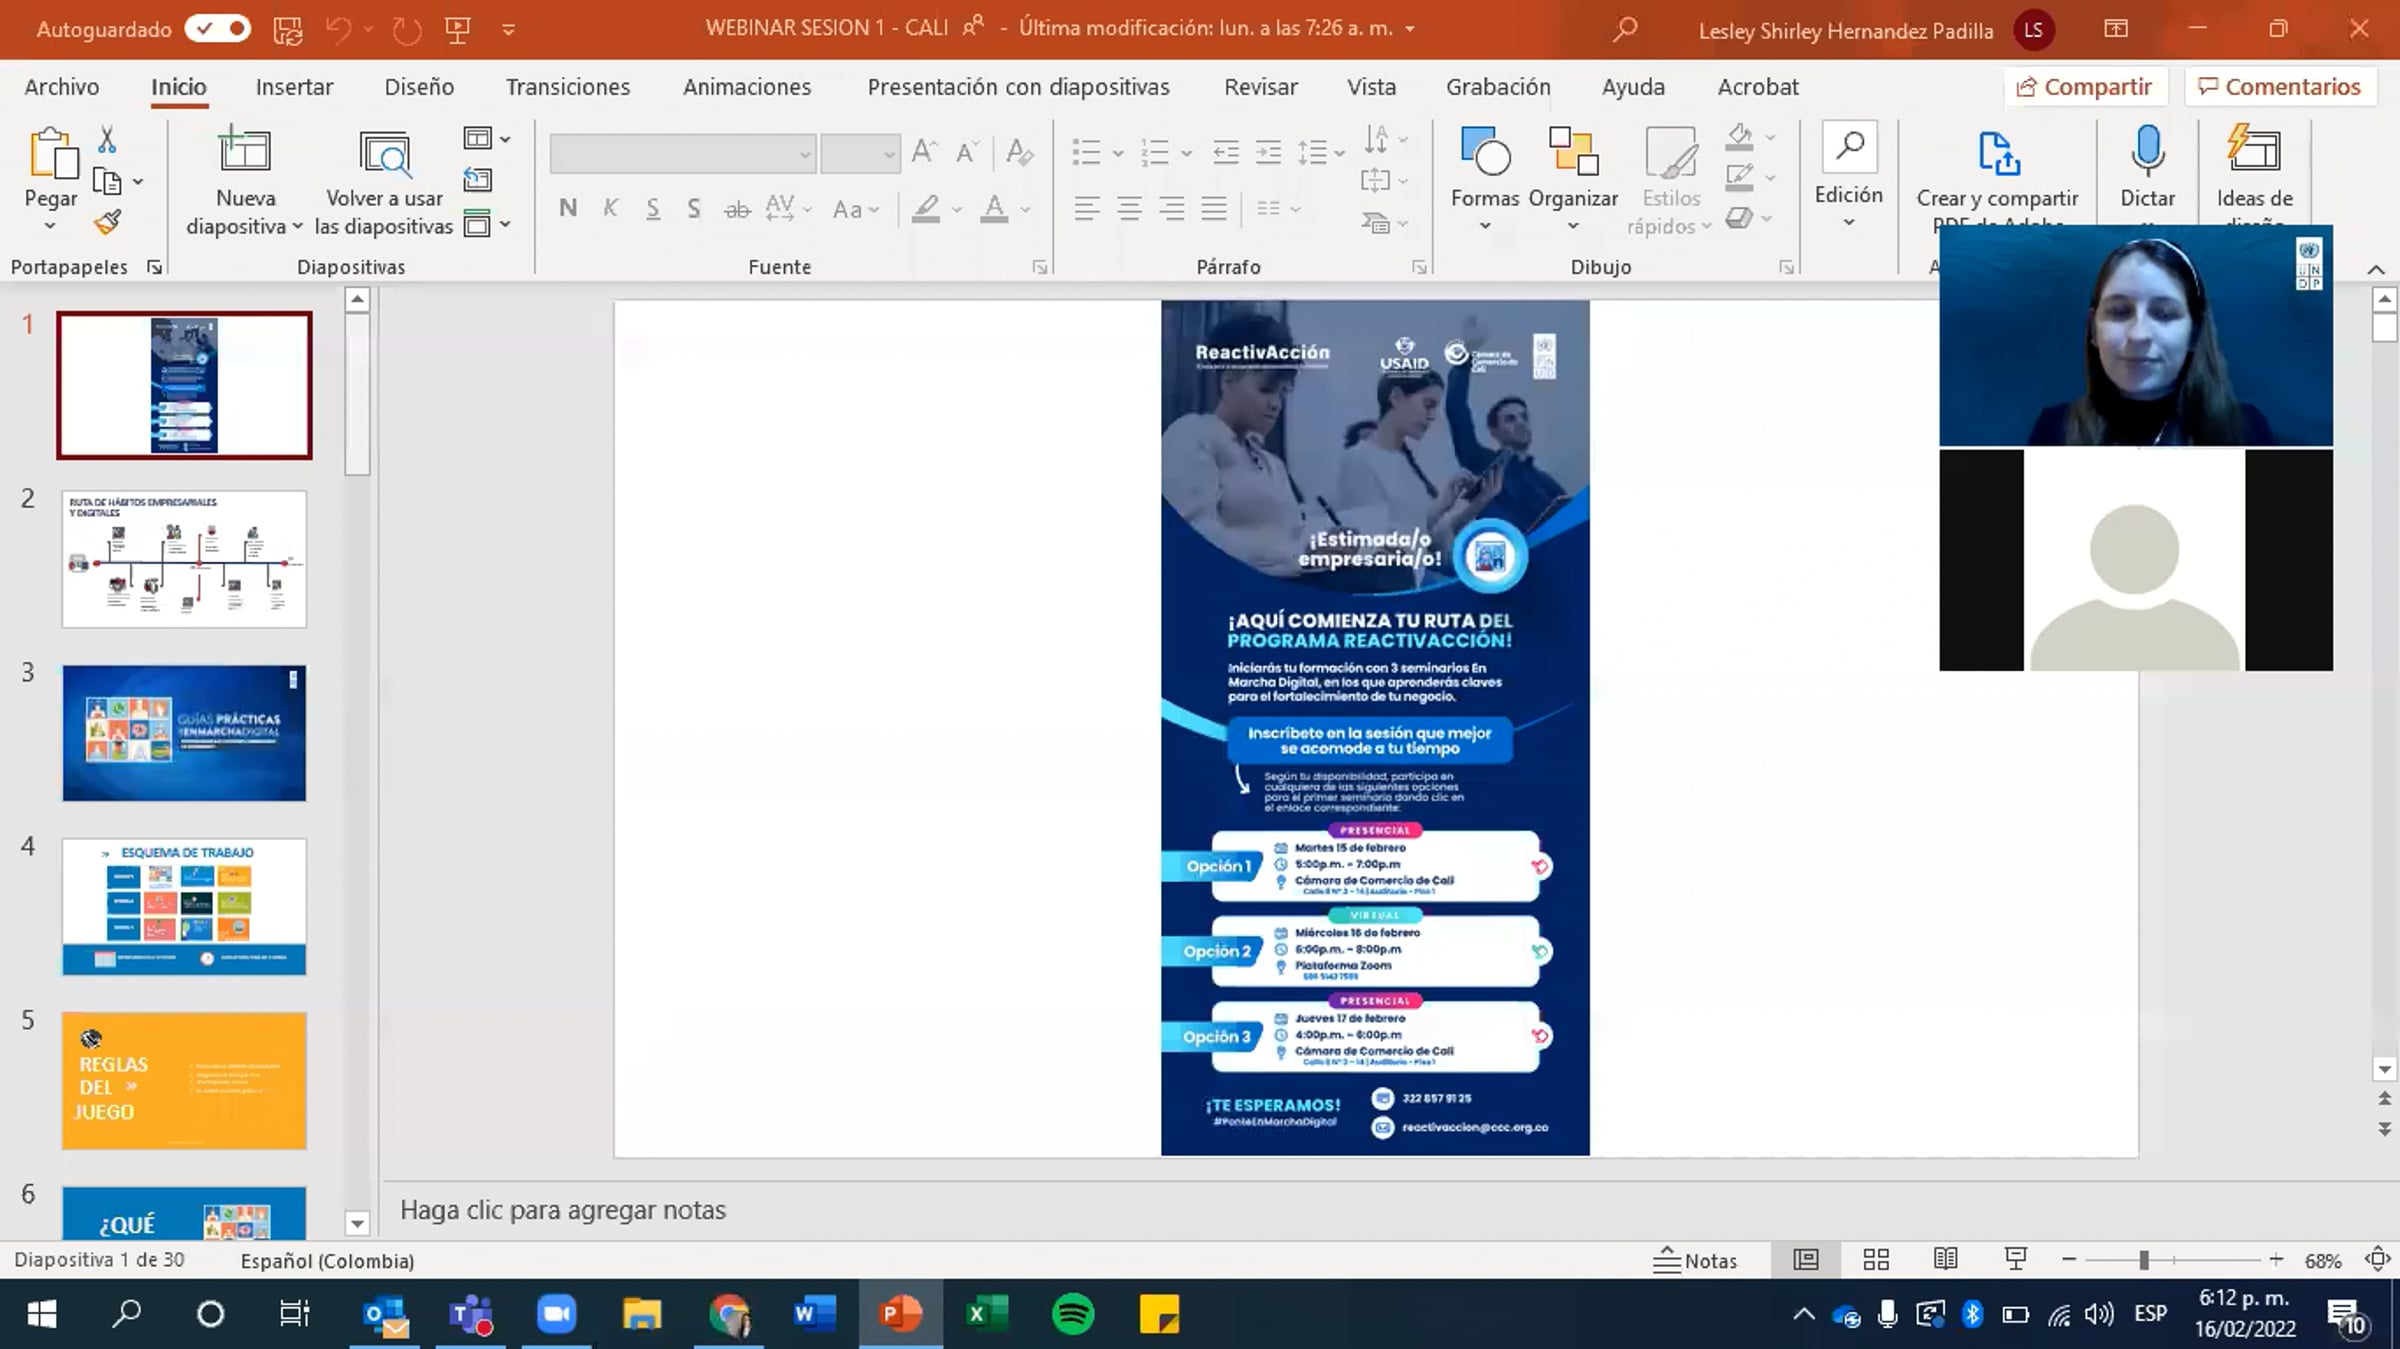The height and width of the screenshot is (1349, 2400).
Task: Expand the Formas shapes gallery
Action: 1485,226
